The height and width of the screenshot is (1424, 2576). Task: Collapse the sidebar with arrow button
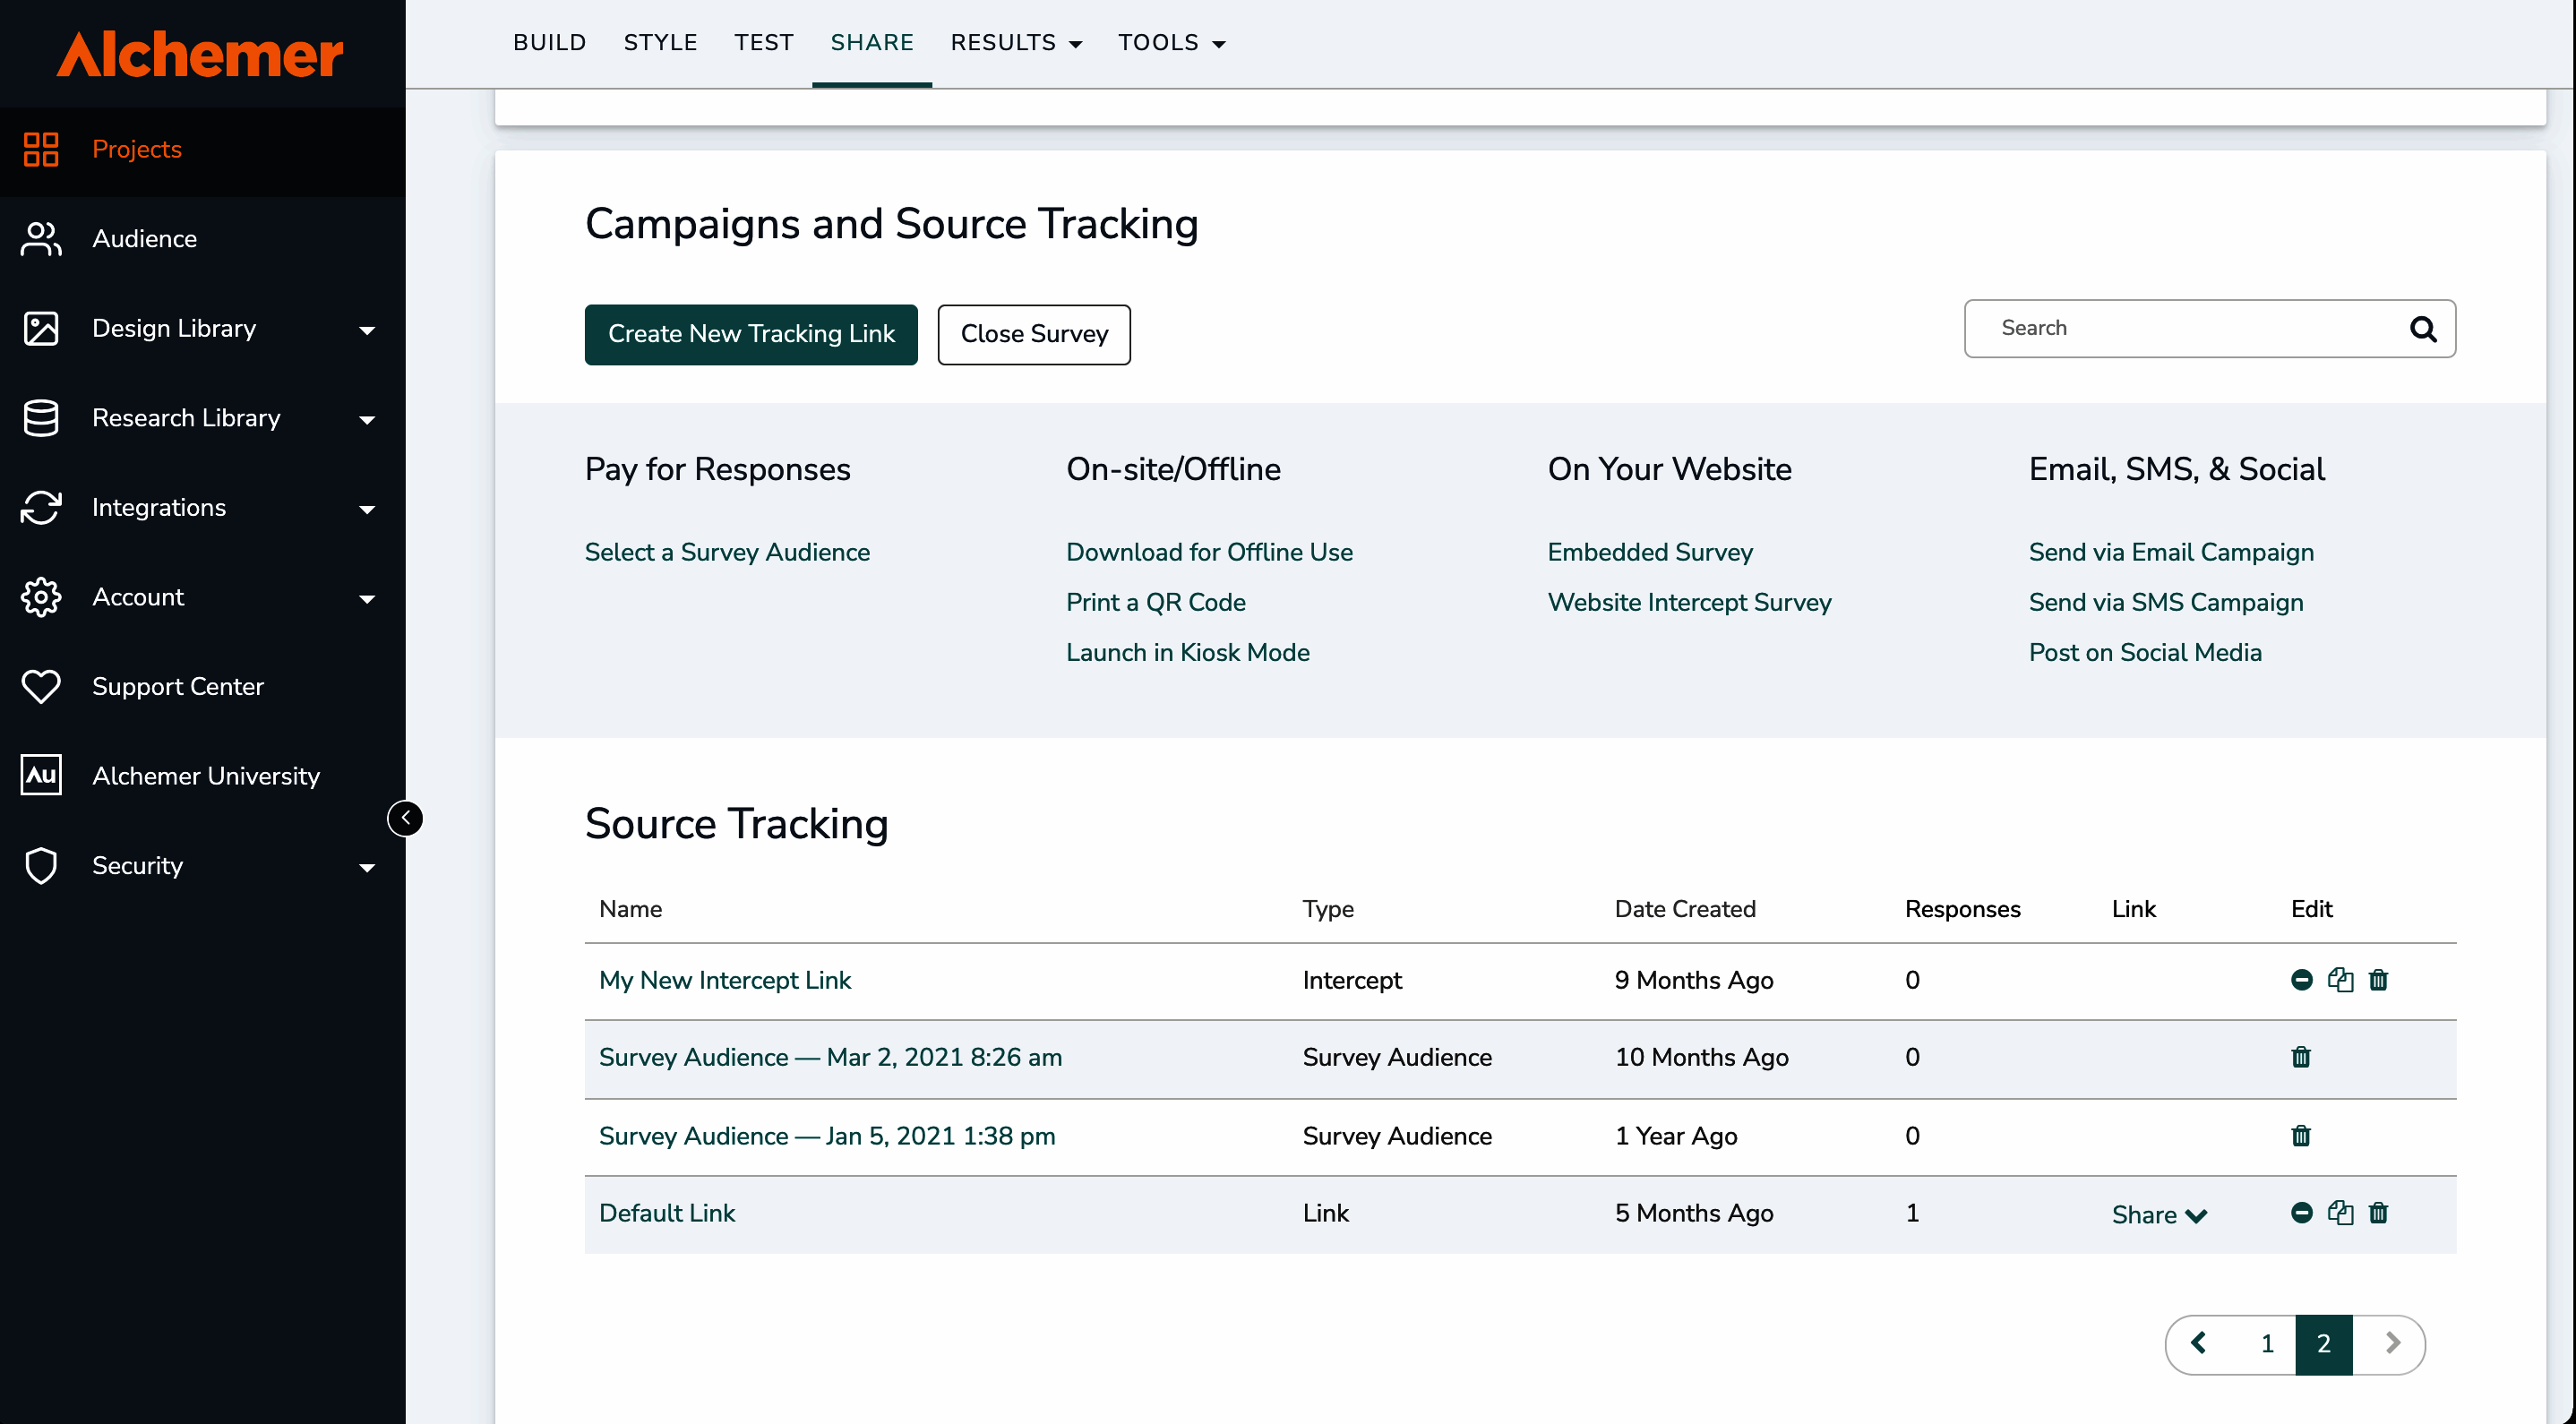click(x=405, y=818)
